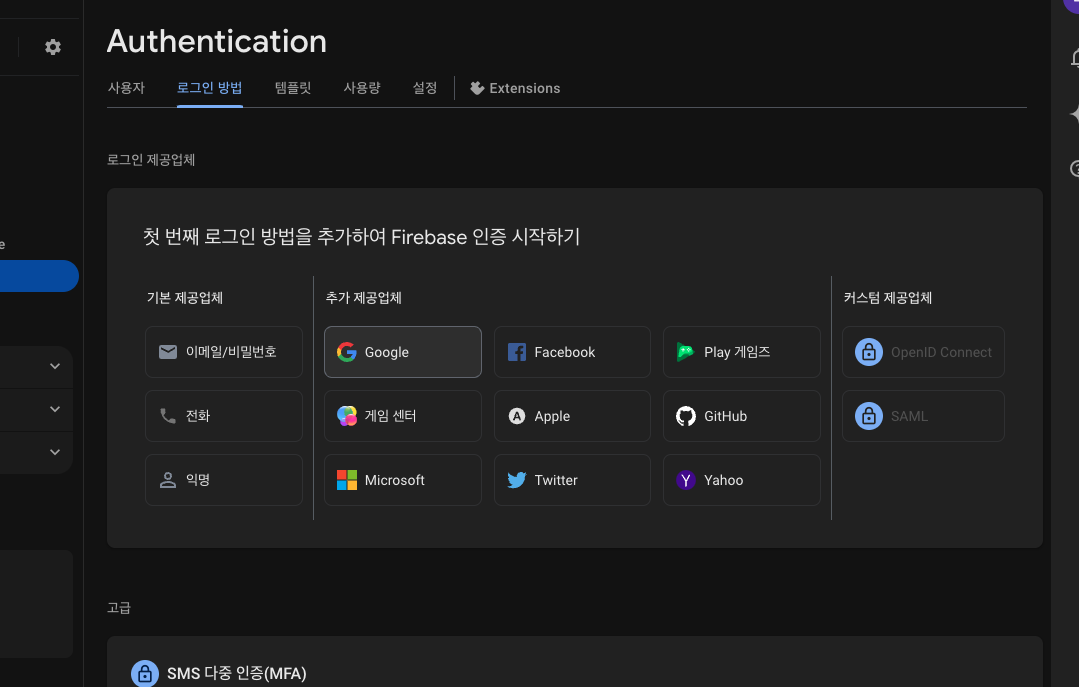Click the anonymous person icon
This screenshot has height=687, width=1079.
(x=168, y=480)
